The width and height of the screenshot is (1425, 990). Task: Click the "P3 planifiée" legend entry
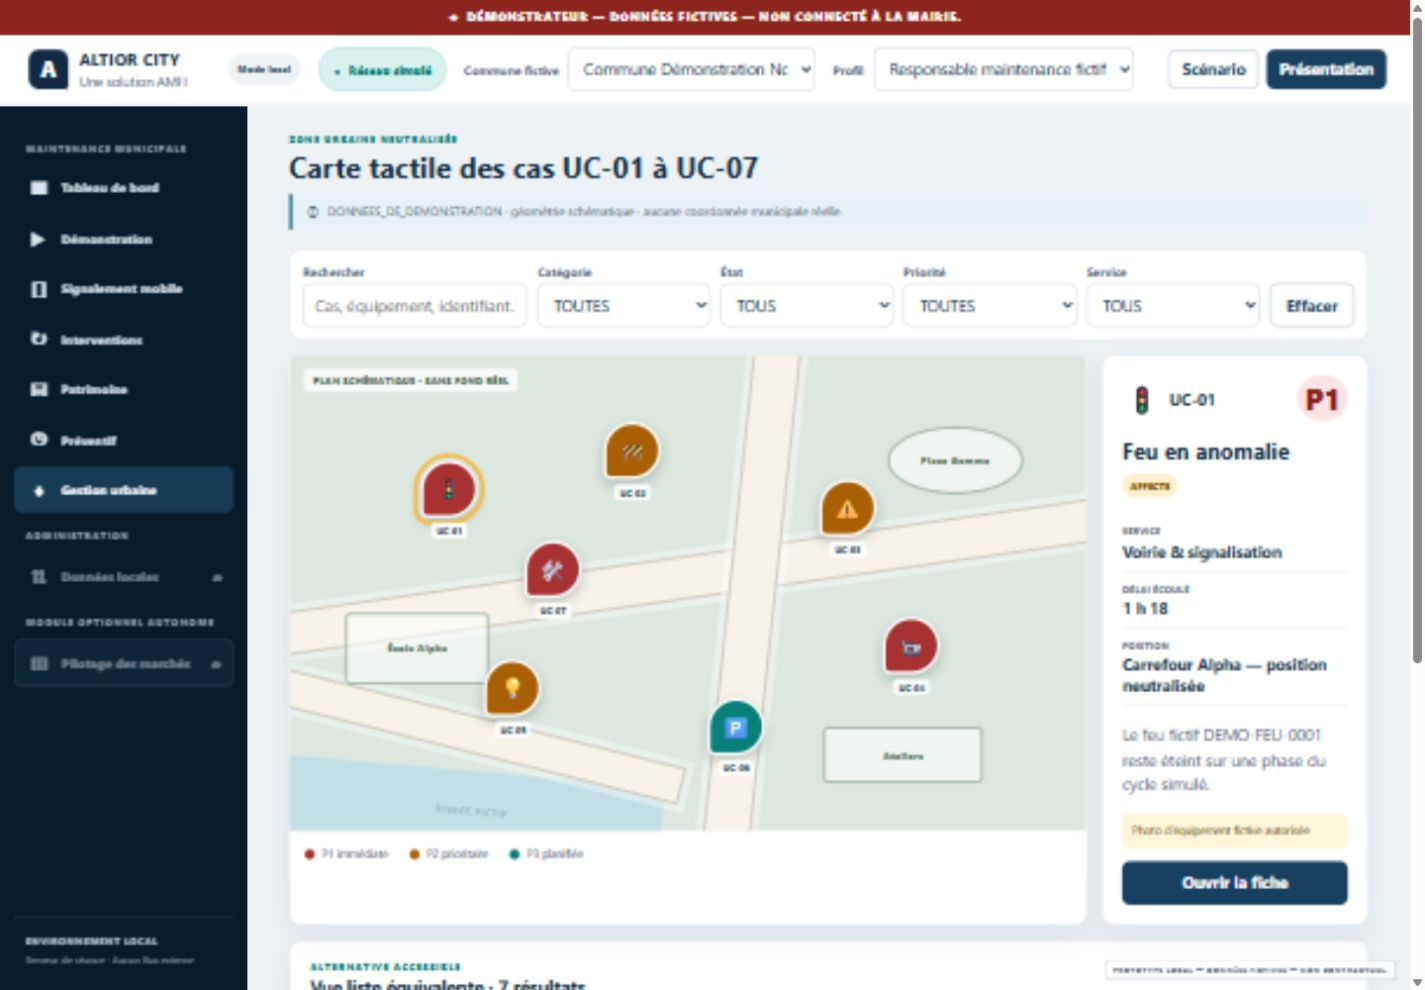(546, 854)
